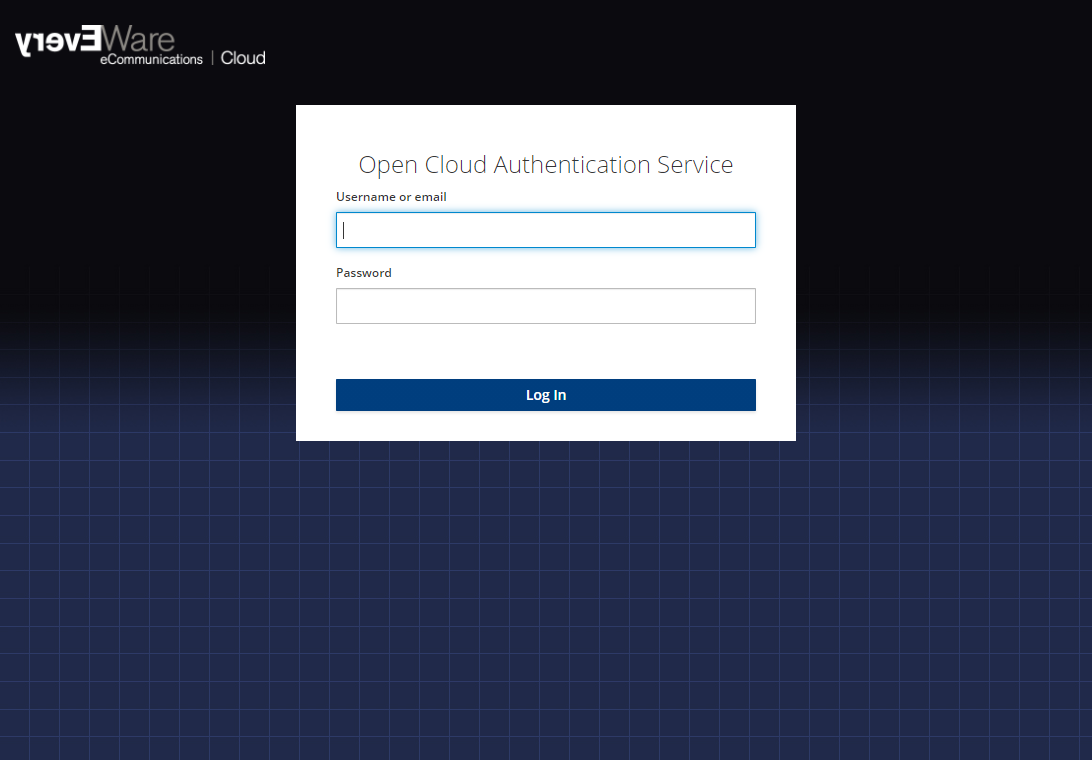This screenshot has width=1092, height=760.
Task: Click the Open Cloud Authentication Service heading
Action: 545,165
